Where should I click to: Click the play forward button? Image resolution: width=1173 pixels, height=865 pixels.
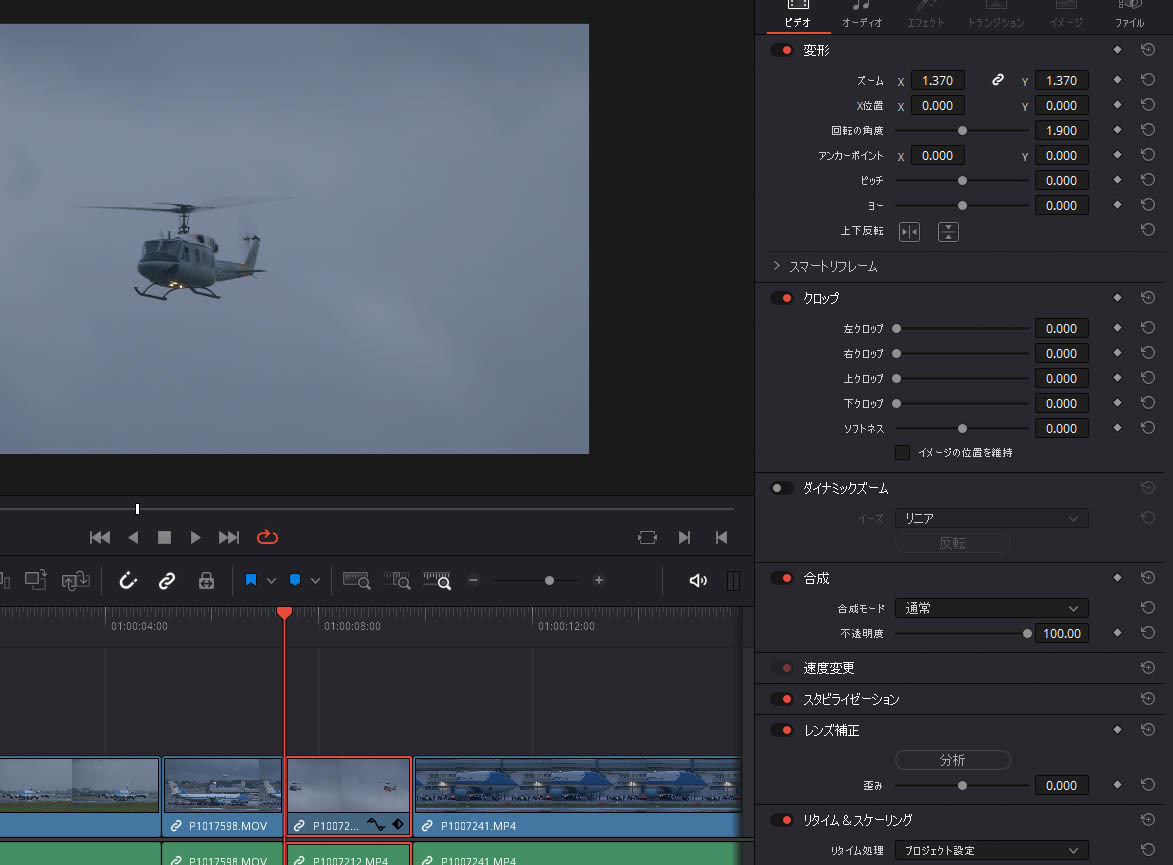pos(196,537)
